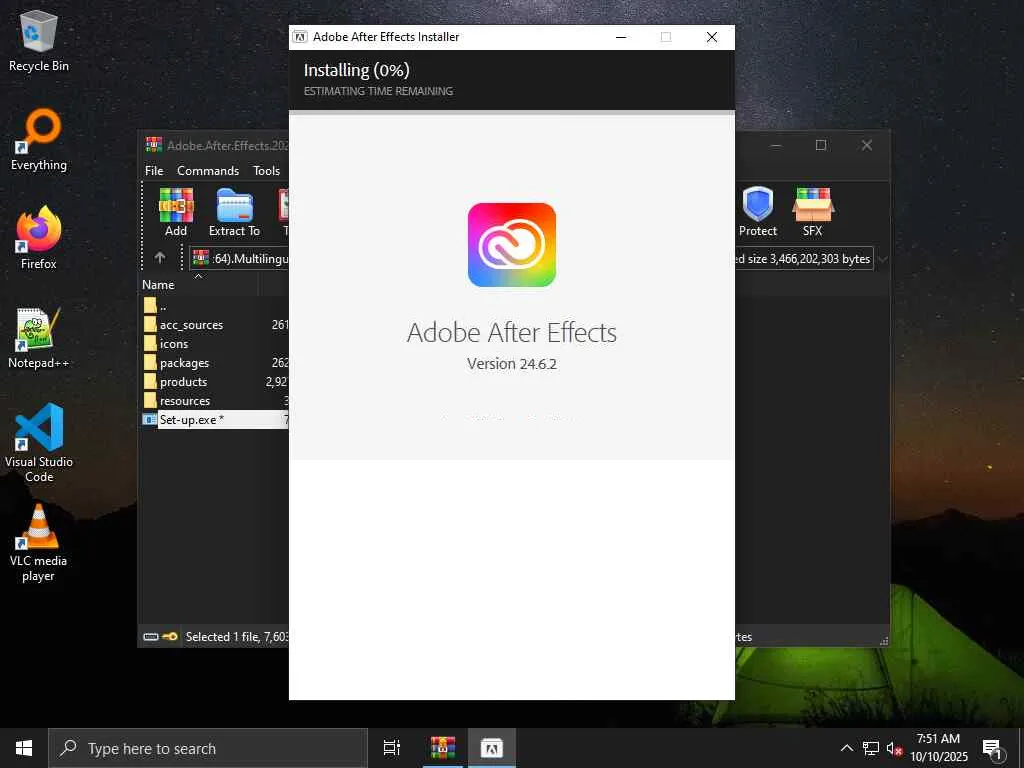Click the WinRAR taskbar button

pyautogui.click(x=442, y=748)
